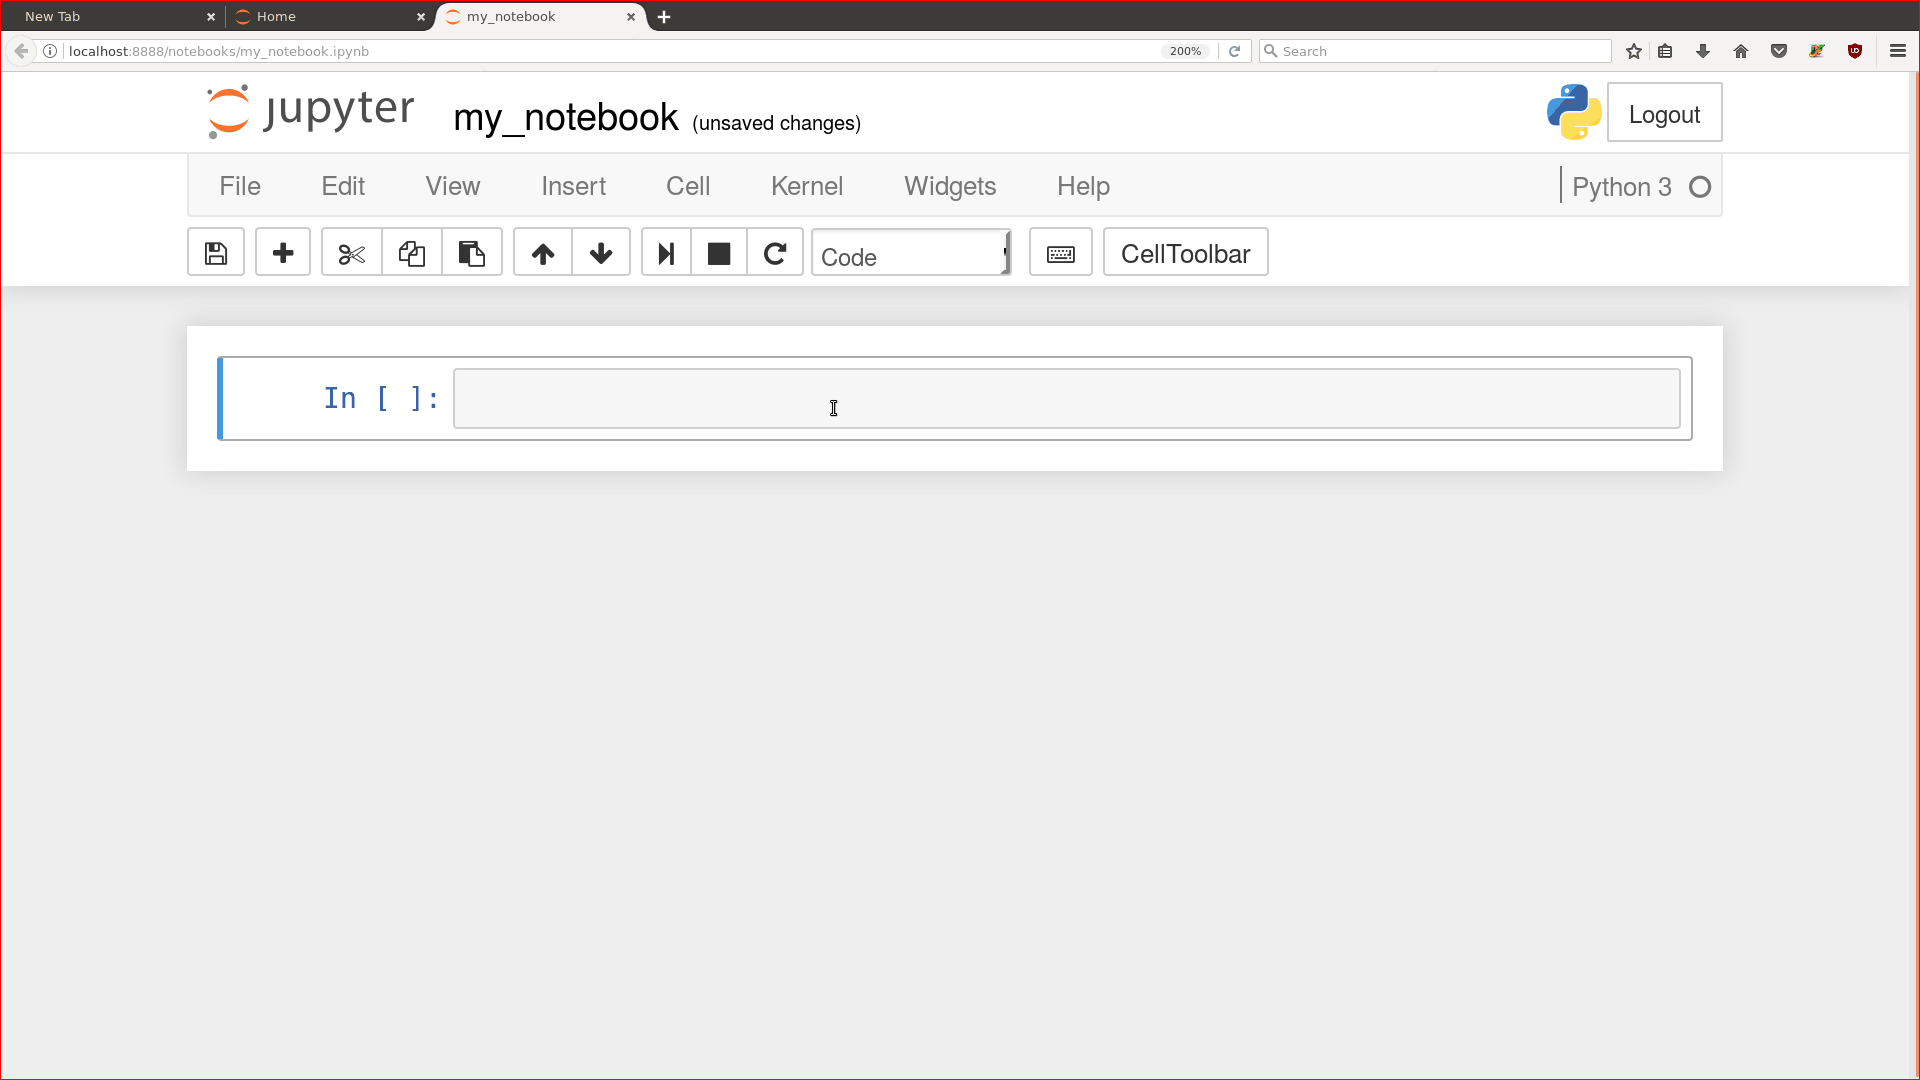This screenshot has height=1080, width=1920.
Task: Open the Cell menu
Action: 688,186
